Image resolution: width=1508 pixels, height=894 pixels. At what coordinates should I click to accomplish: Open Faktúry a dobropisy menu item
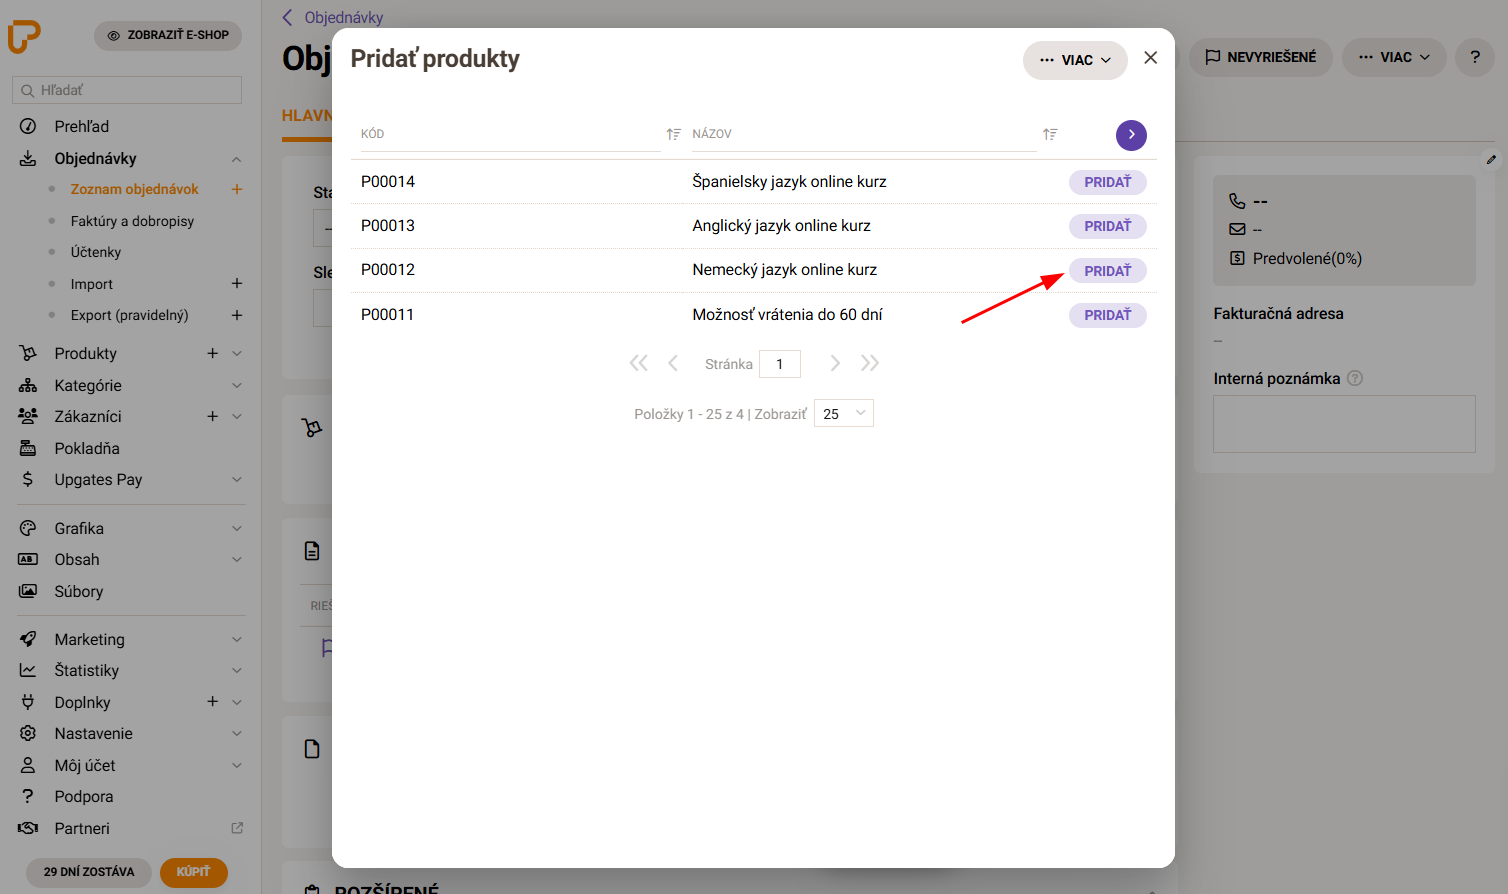pyautogui.click(x=132, y=221)
